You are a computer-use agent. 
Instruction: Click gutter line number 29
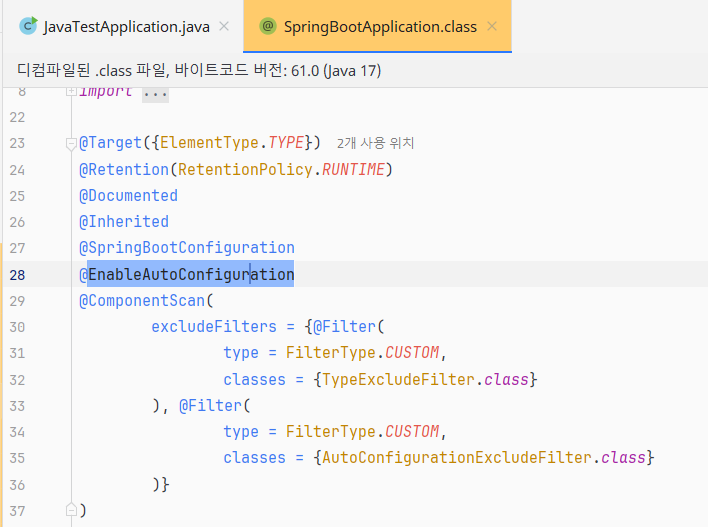pyautogui.click(x=17, y=301)
